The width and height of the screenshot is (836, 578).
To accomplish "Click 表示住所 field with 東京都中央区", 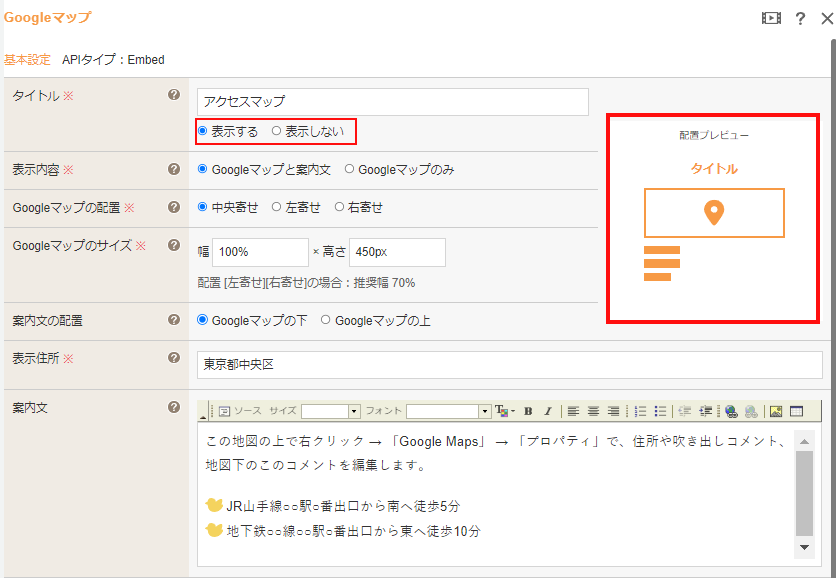I will tap(510, 365).
